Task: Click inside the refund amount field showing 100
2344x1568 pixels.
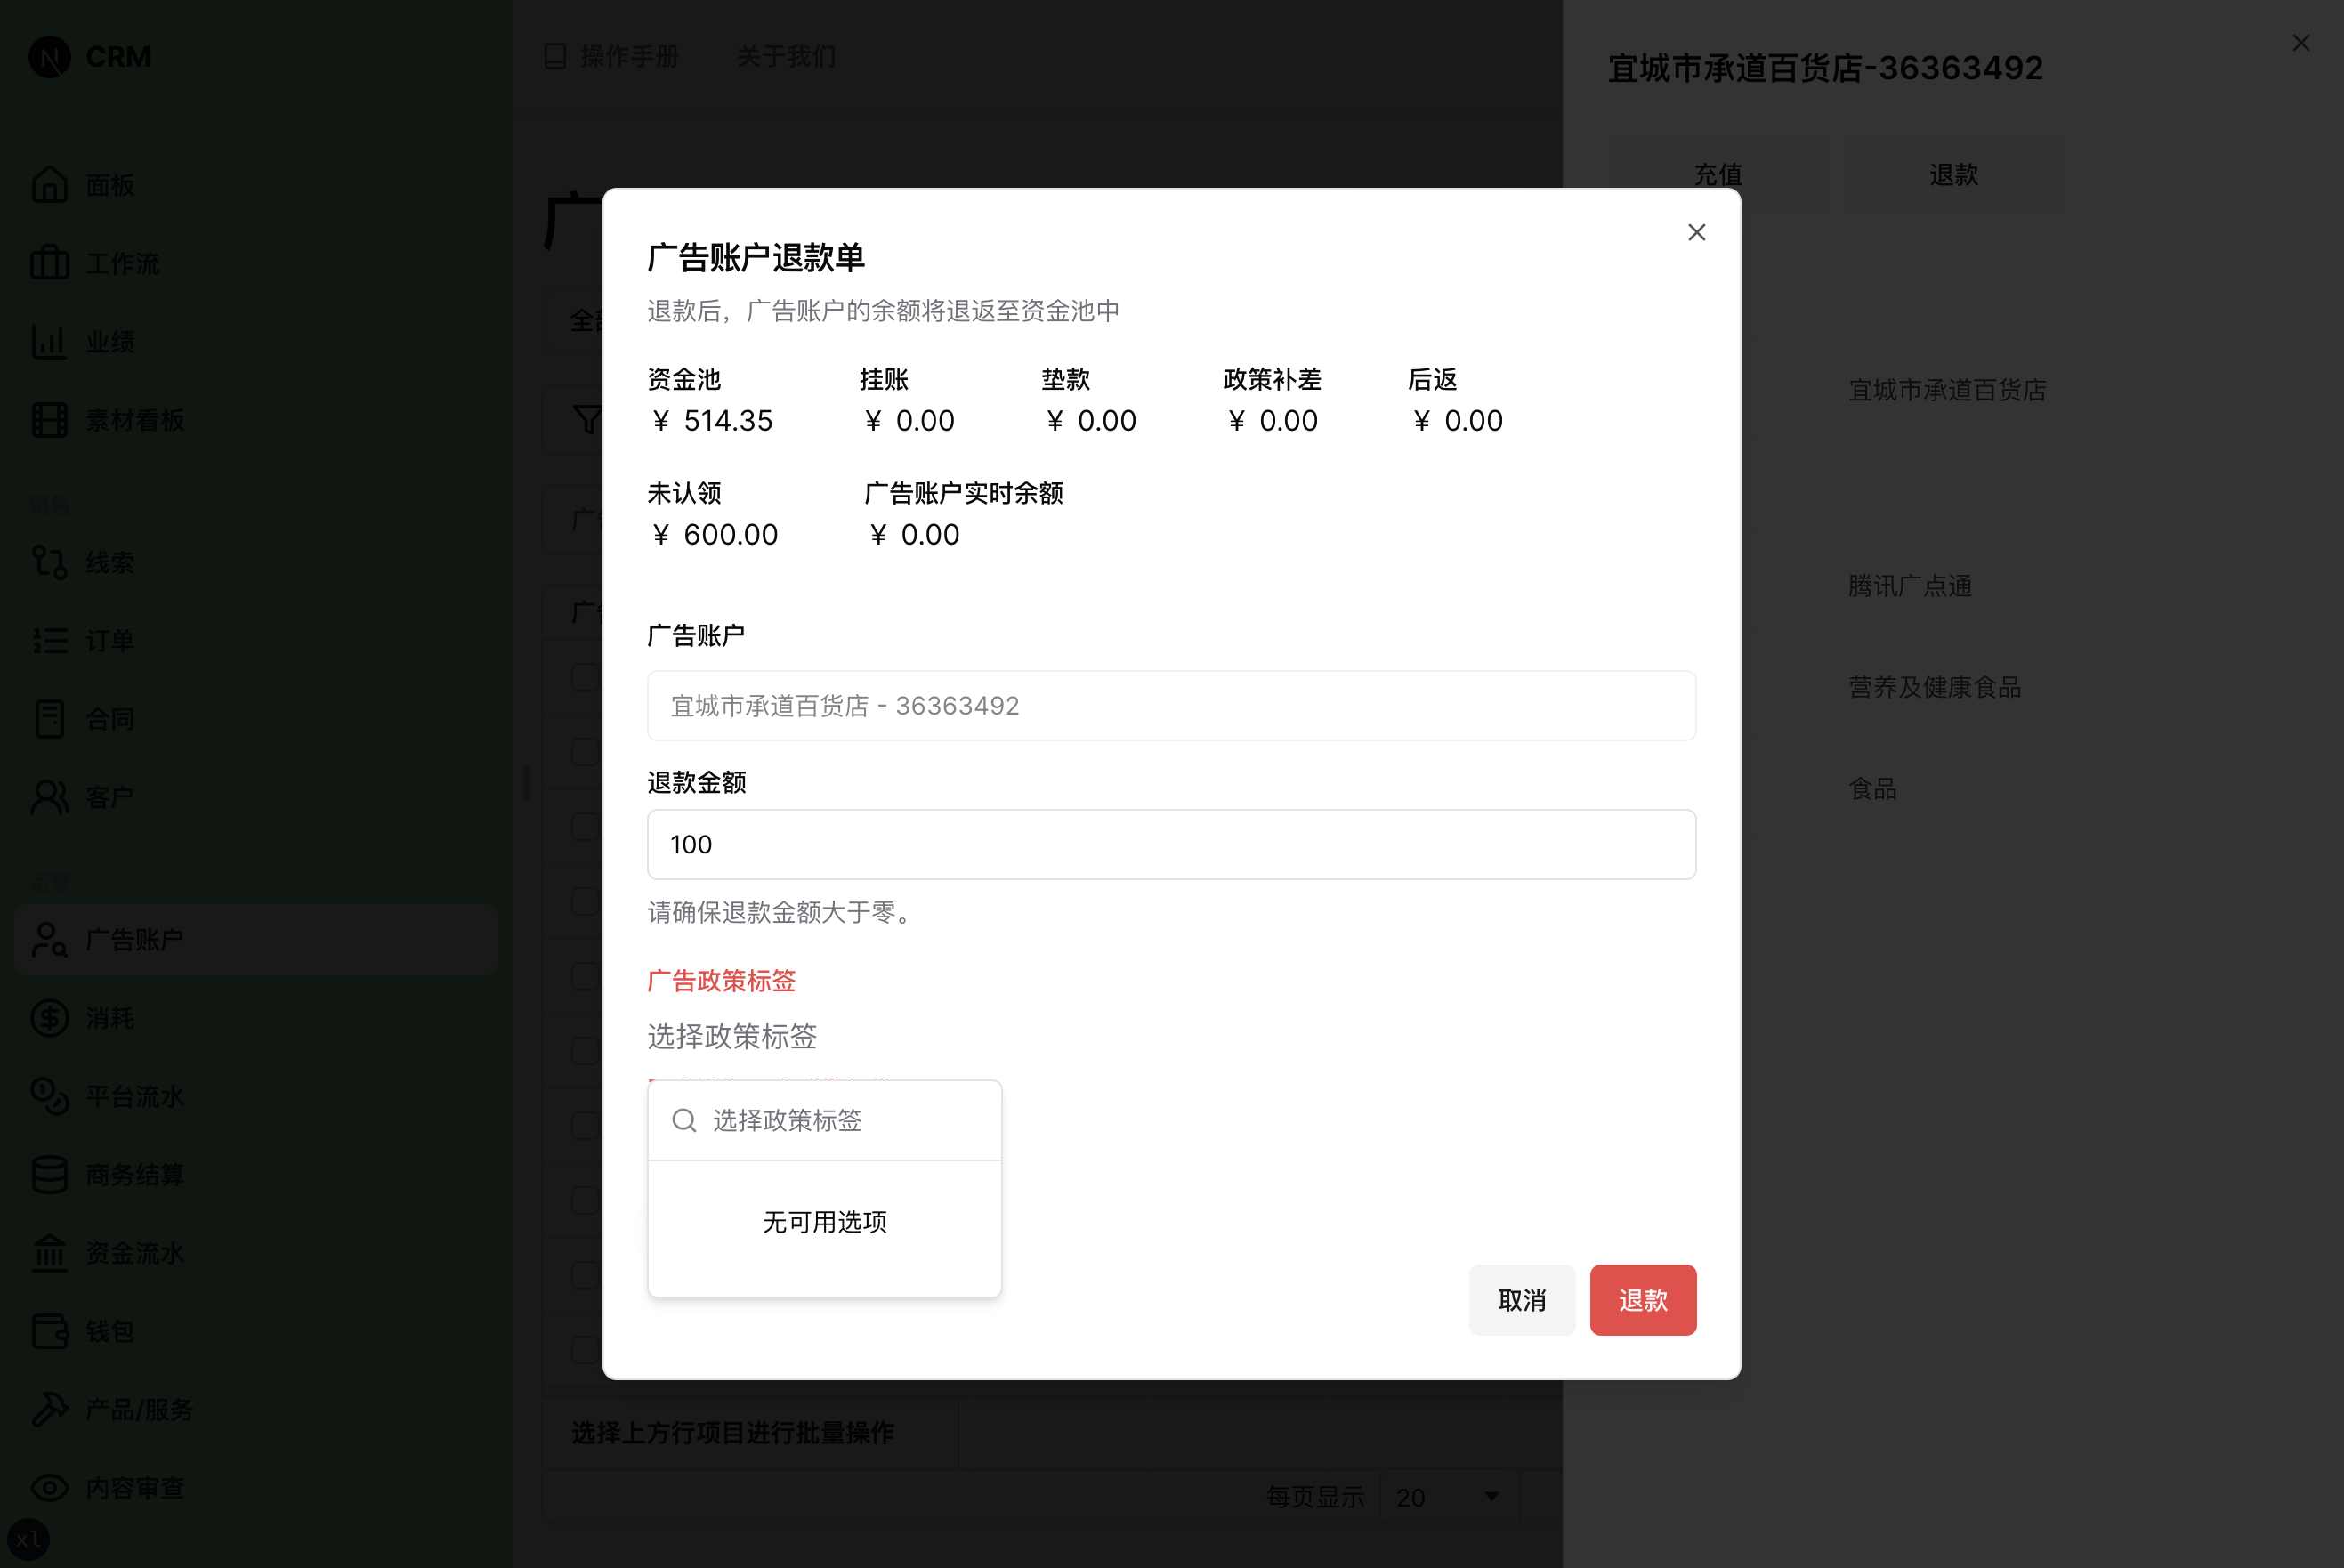Action: tap(1170, 844)
